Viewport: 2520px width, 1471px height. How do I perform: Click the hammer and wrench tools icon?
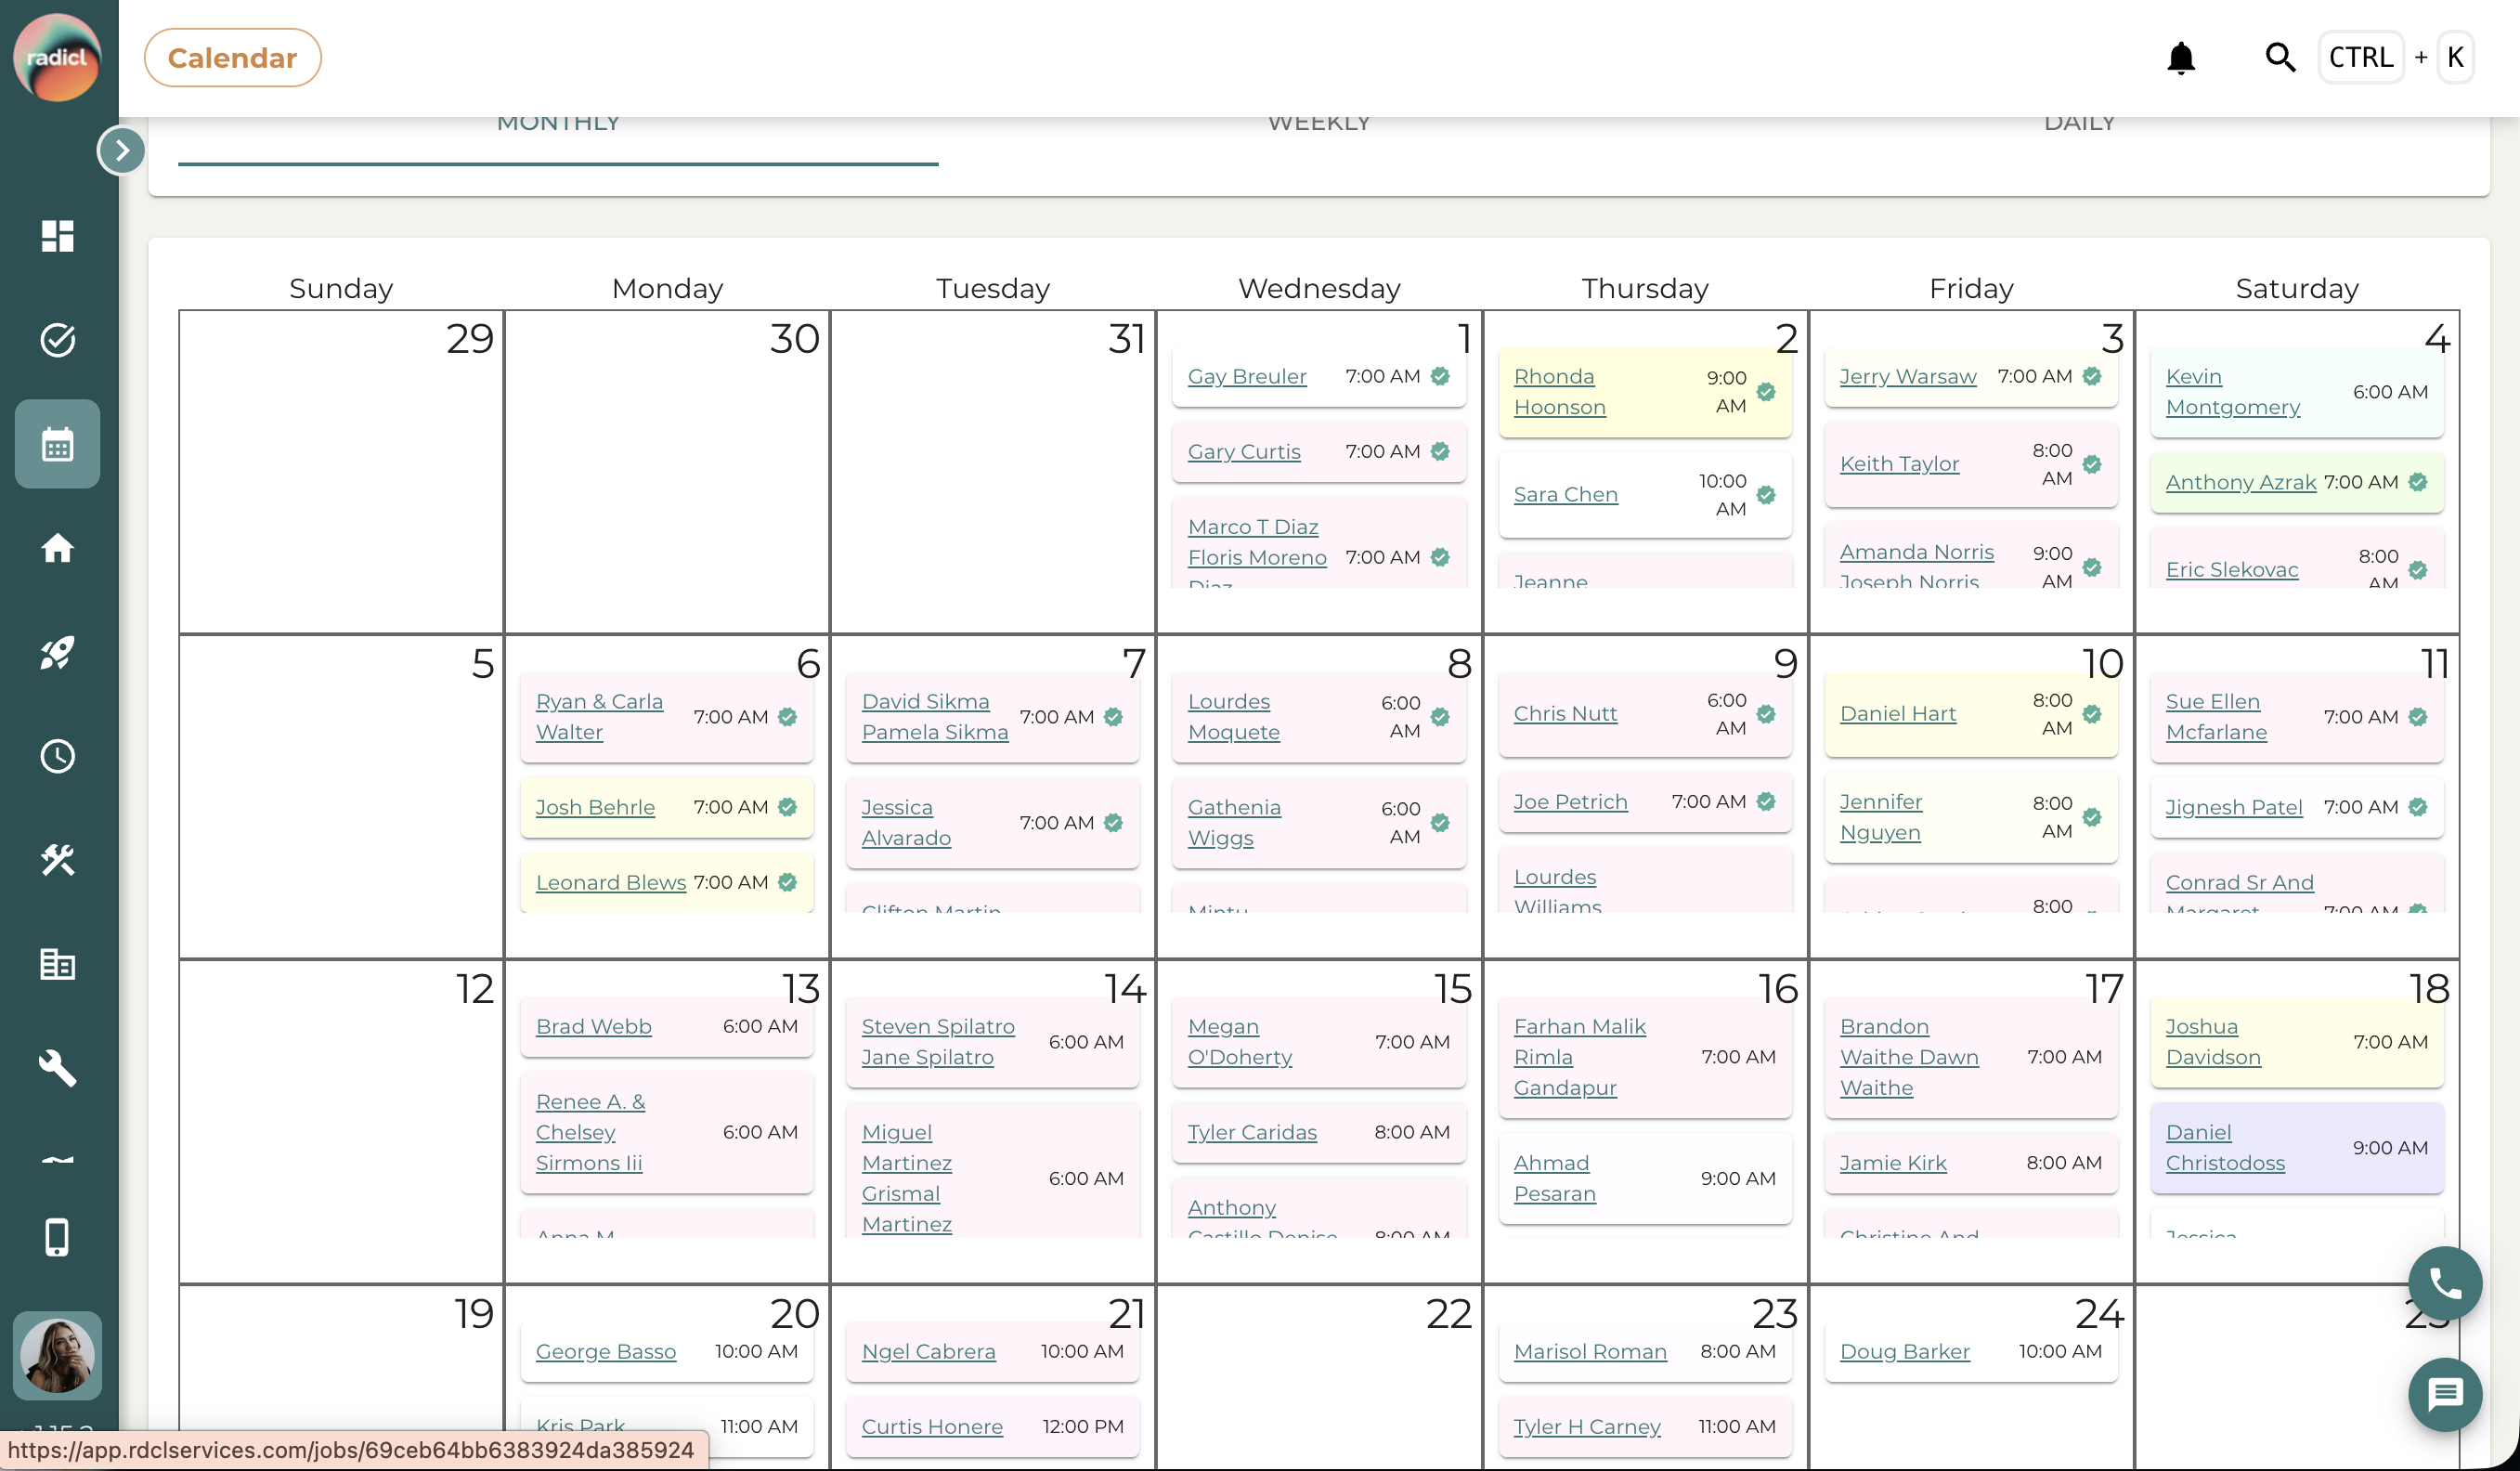click(57, 860)
